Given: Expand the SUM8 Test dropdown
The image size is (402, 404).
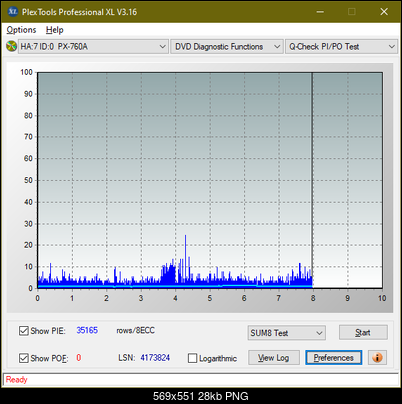Looking at the screenshot, I should (x=287, y=333).
